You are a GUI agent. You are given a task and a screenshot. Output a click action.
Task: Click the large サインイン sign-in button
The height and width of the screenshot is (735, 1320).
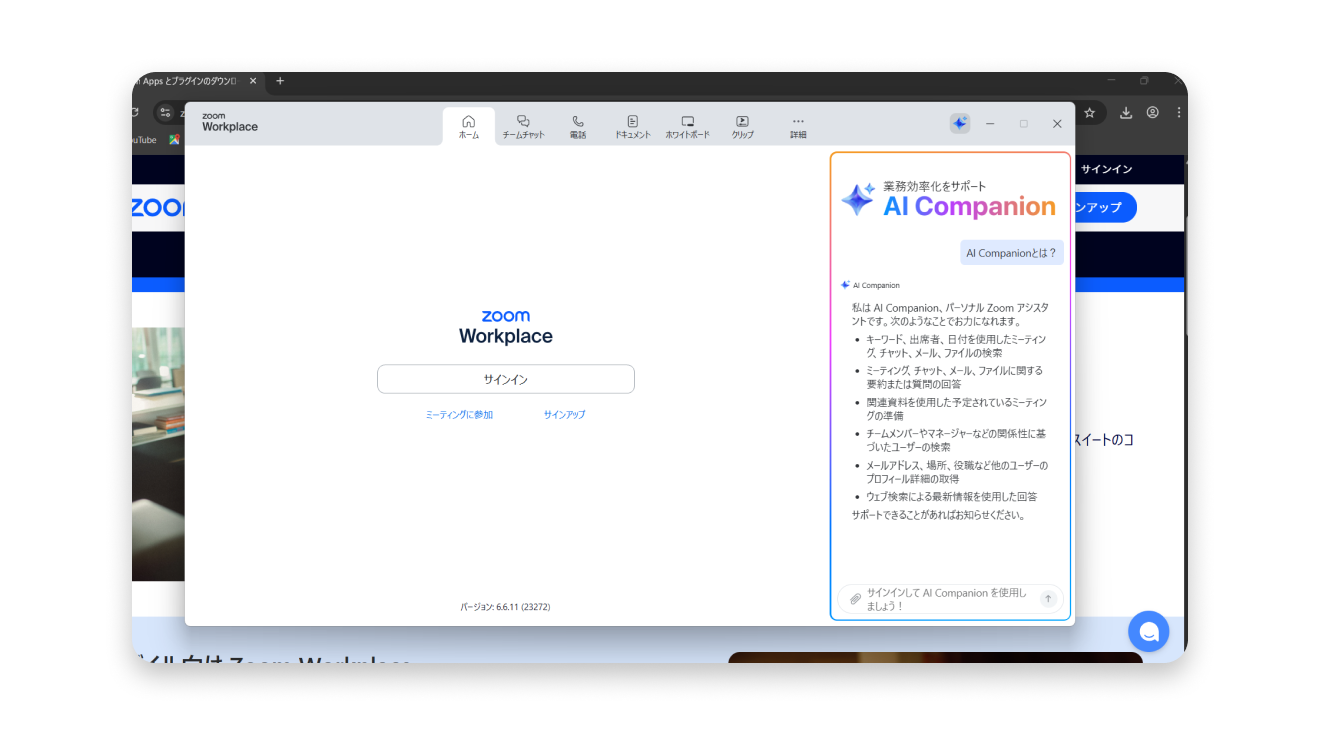505,380
